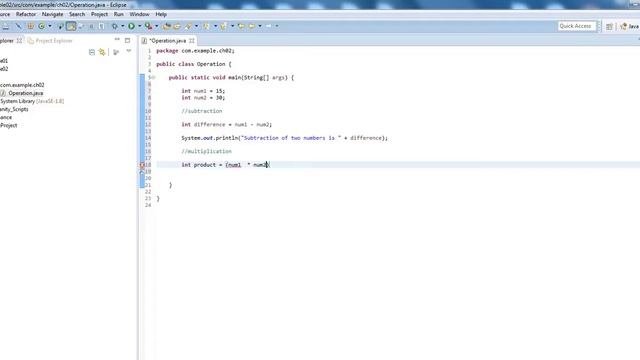Click the Forward navigation arrow icon
Viewport: 640px width, 360px height.
[269, 26]
